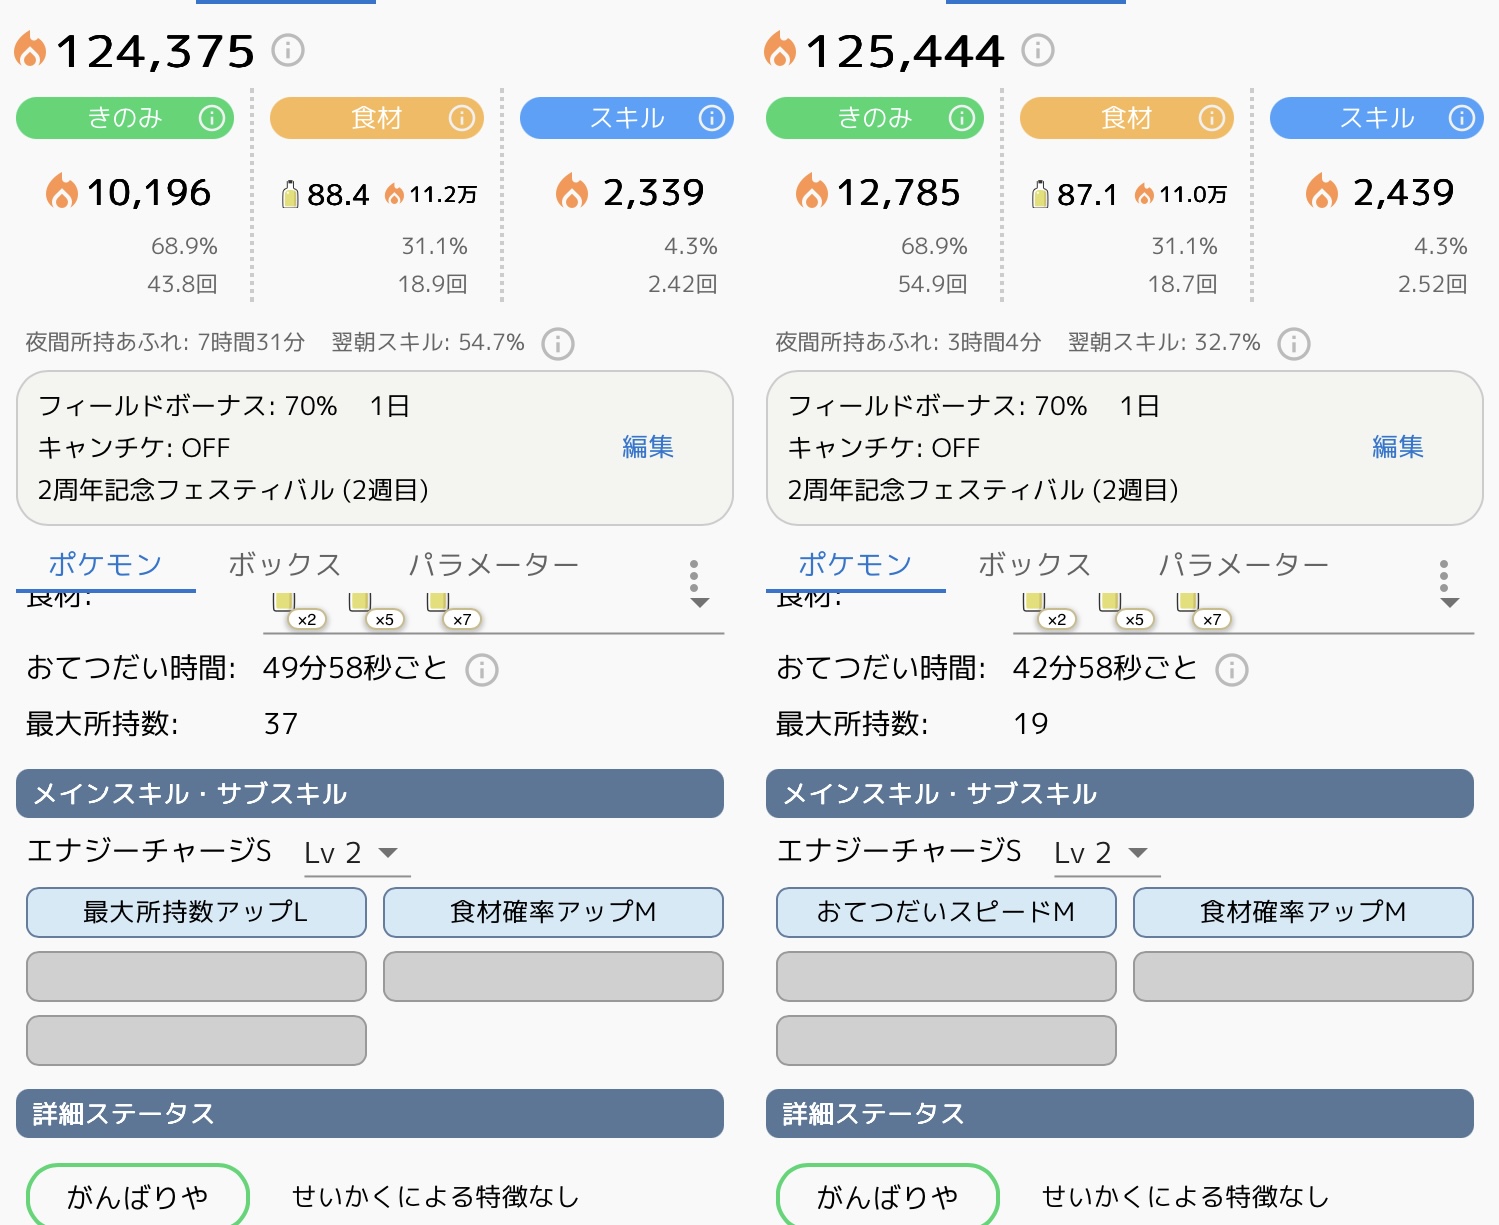Click info icon beside 42分58秒ごと
Screen dimensions: 1499x1225
(1232, 669)
